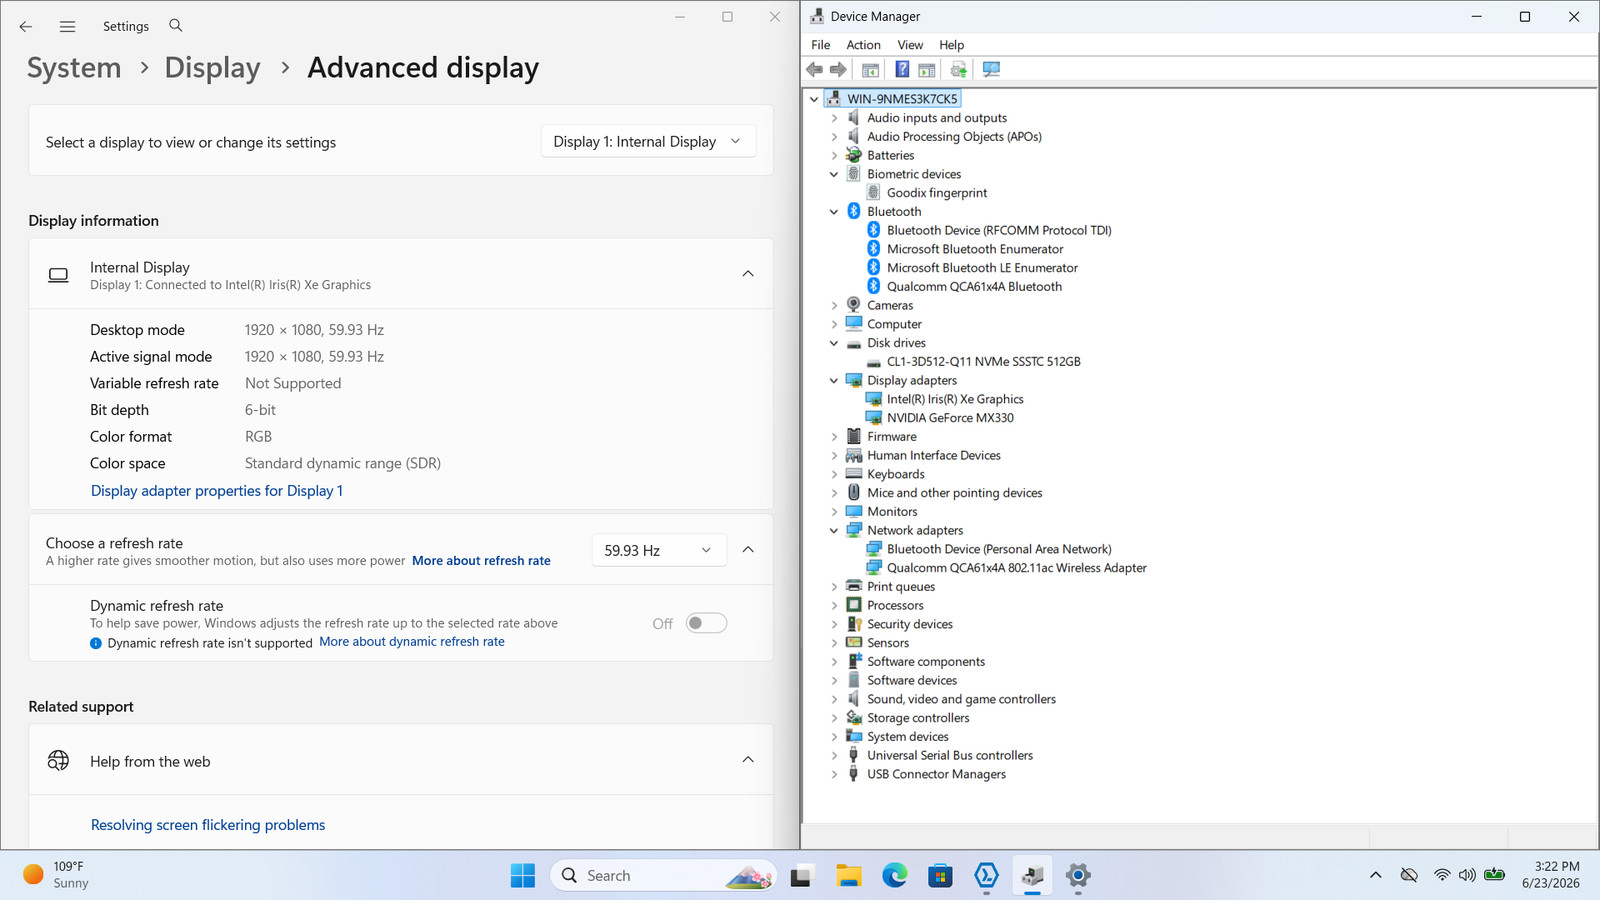The width and height of the screenshot is (1600, 900).
Task: Go to Display breadcrumb
Action: [x=212, y=68]
